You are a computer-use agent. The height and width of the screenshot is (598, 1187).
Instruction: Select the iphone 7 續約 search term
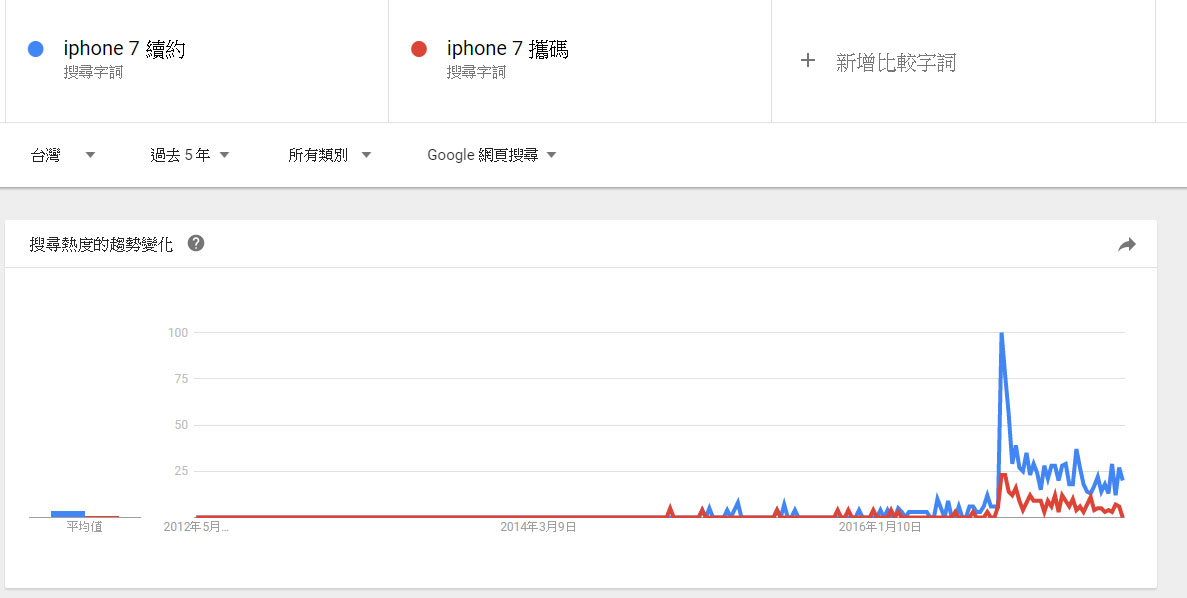tap(124, 48)
